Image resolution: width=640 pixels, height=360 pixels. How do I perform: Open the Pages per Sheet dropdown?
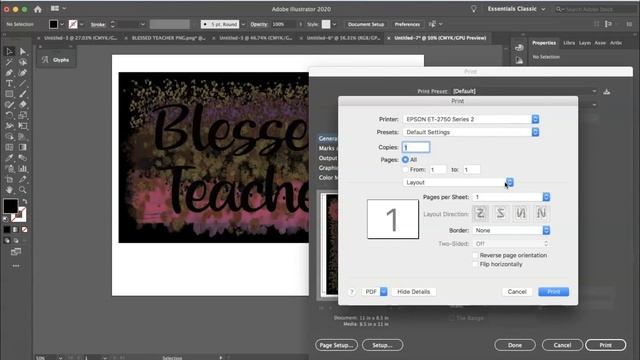511,197
